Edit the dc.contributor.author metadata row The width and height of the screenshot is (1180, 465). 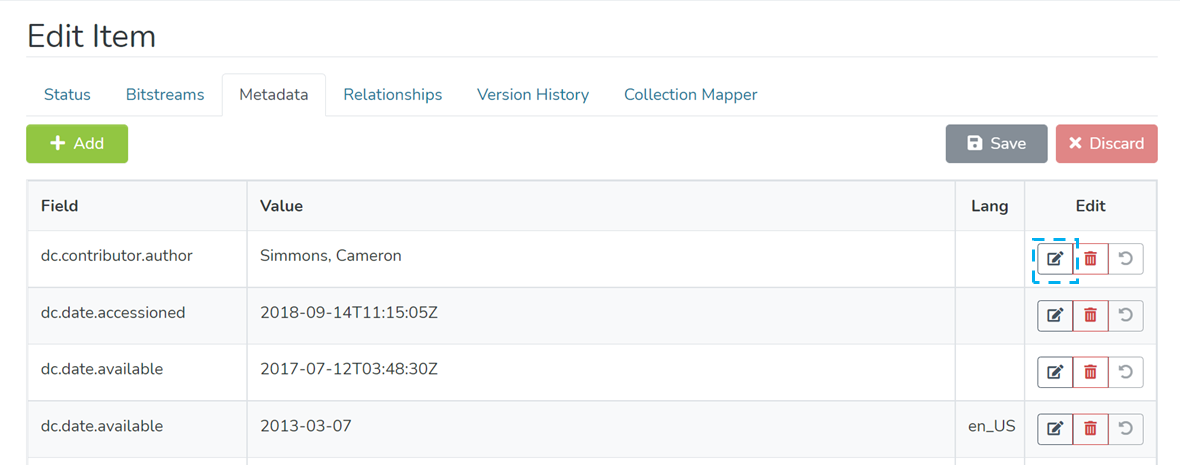click(x=1054, y=259)
